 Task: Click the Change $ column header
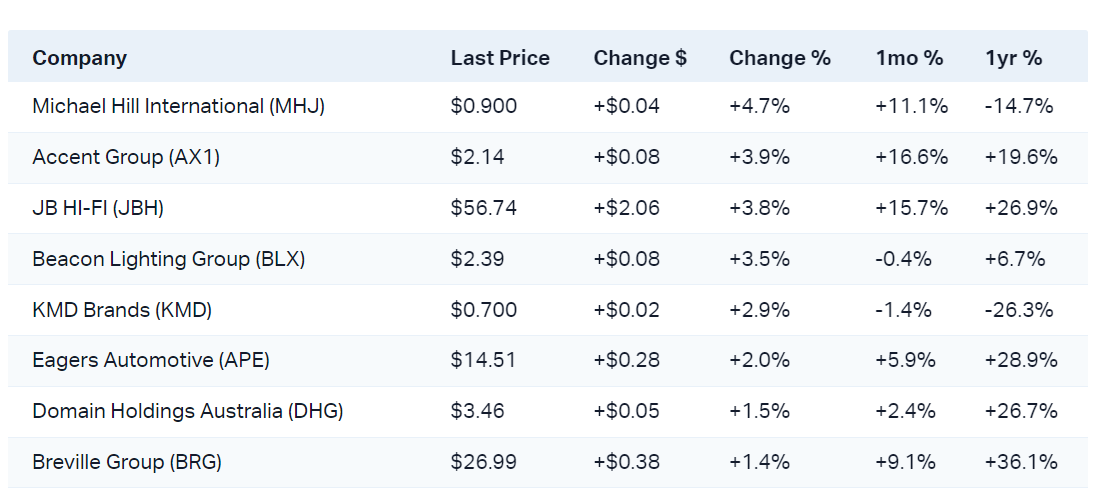pos(640,58)
